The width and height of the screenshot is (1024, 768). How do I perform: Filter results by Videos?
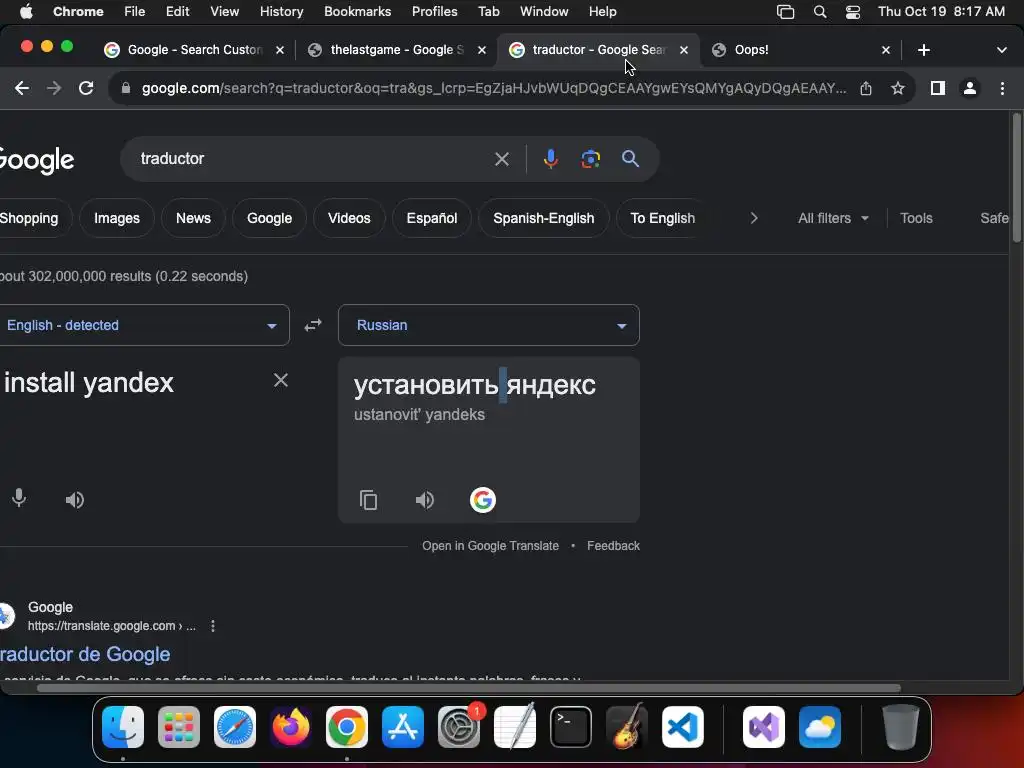coord(349,218)
